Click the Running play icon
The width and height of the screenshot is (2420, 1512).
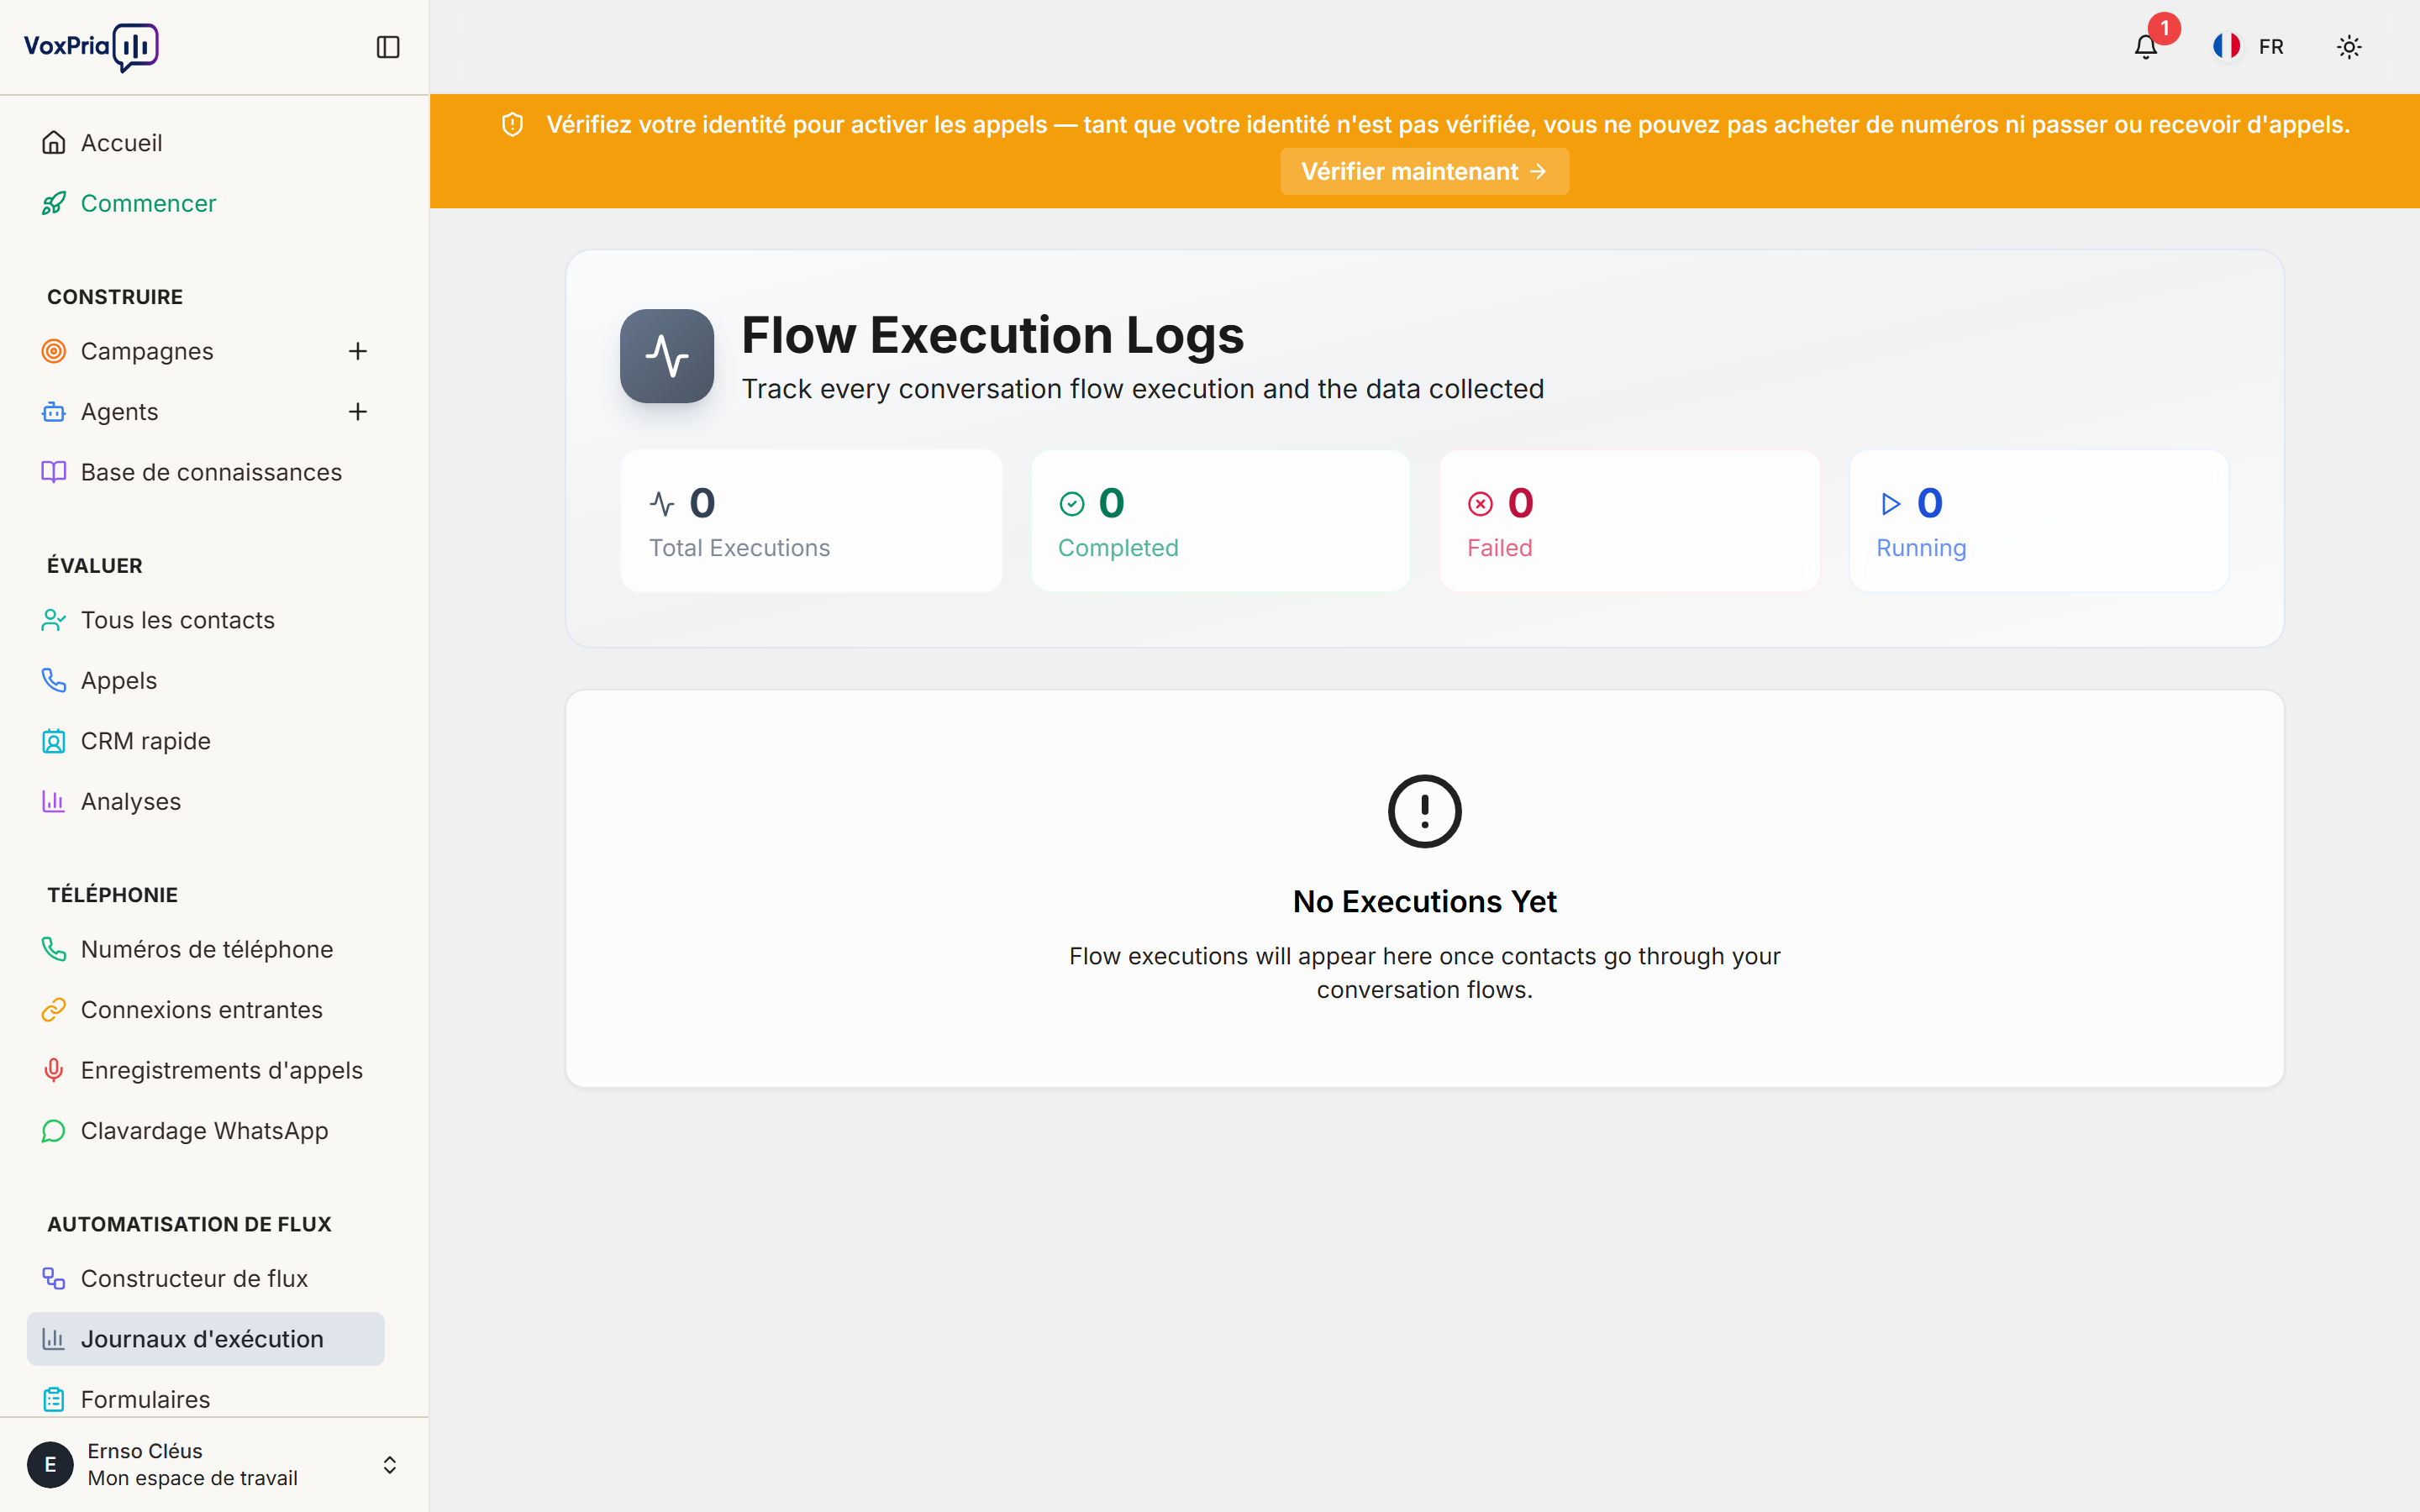click(x=1890, y=504)
